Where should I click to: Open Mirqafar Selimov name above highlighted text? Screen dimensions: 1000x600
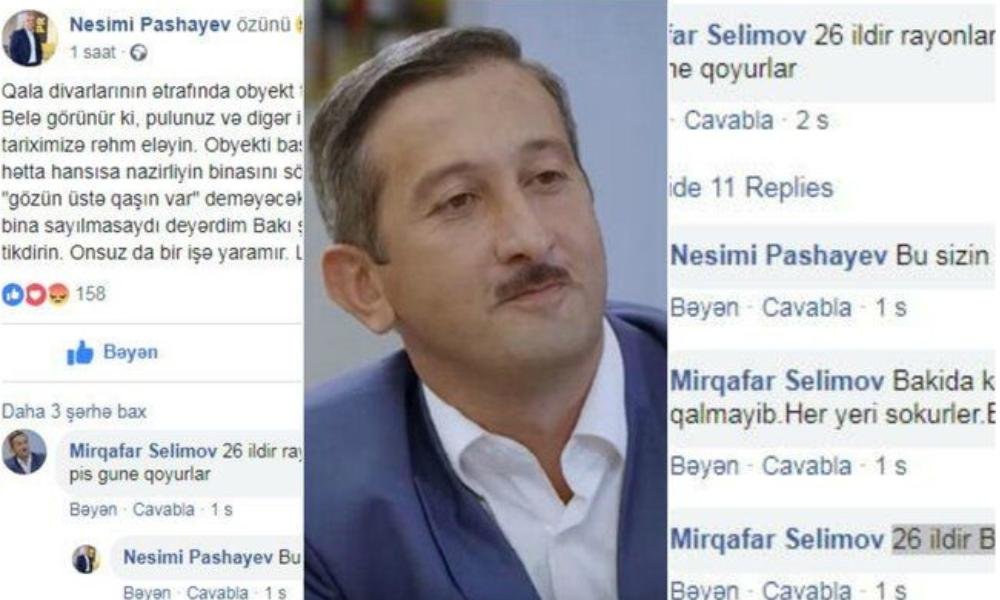tap(777, 539)
